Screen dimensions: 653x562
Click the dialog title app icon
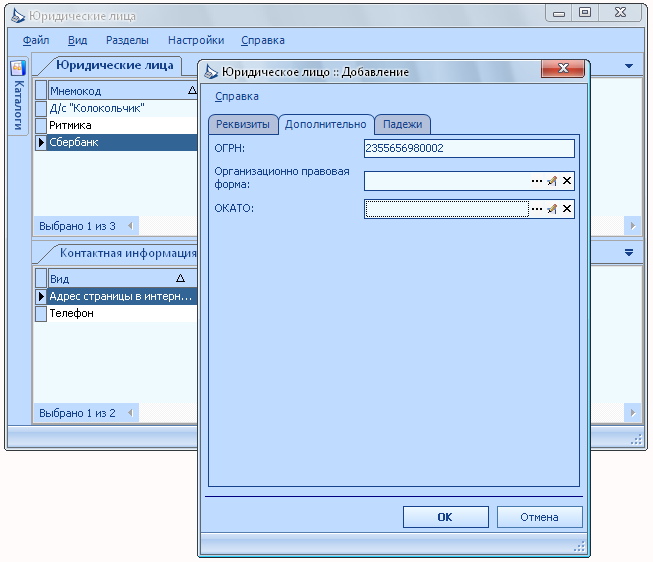[211, 72]
